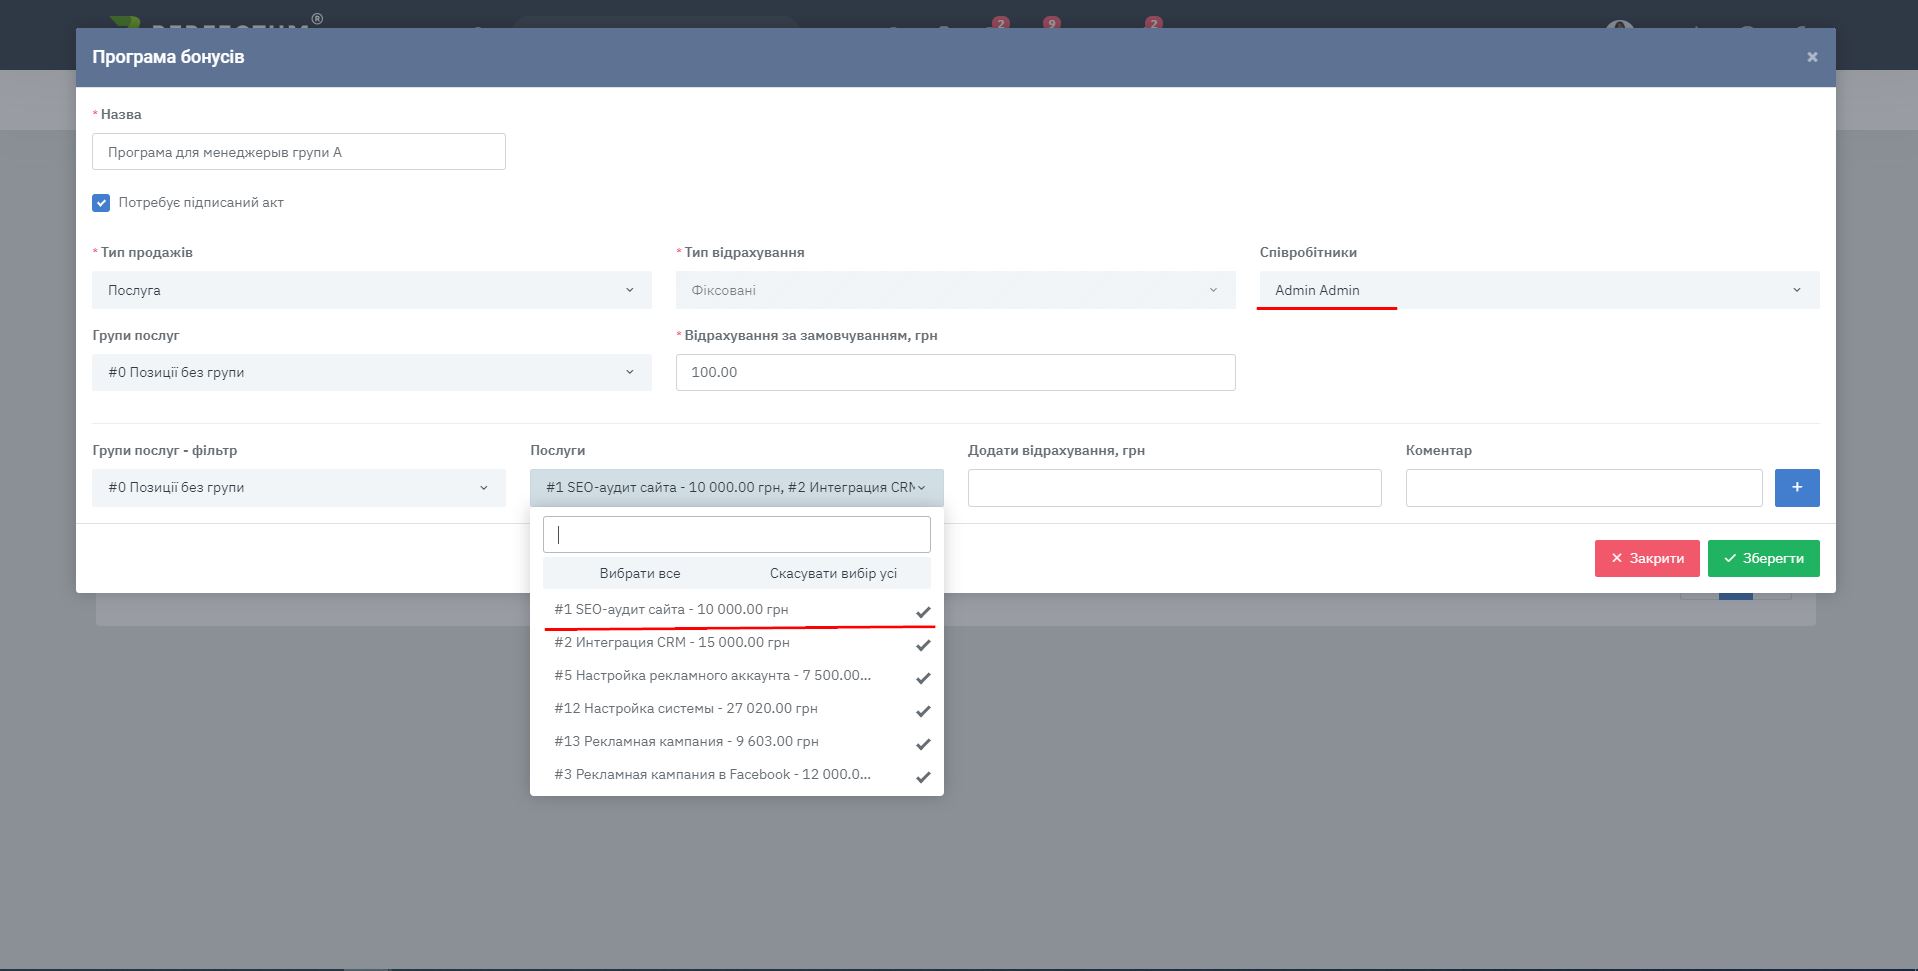Open the Тип відрахування dropdown
The image size is (1918, 971).
point(955,290)
